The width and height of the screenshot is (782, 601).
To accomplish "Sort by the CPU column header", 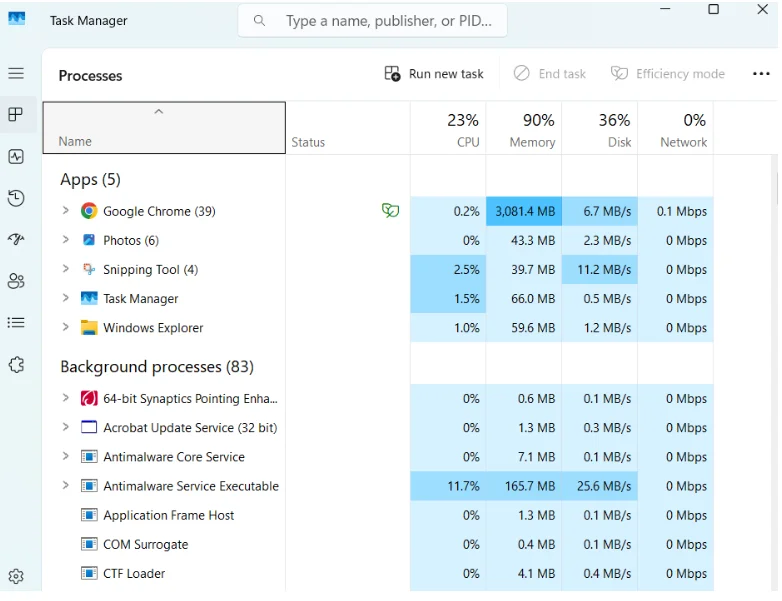I will [448, 128].
